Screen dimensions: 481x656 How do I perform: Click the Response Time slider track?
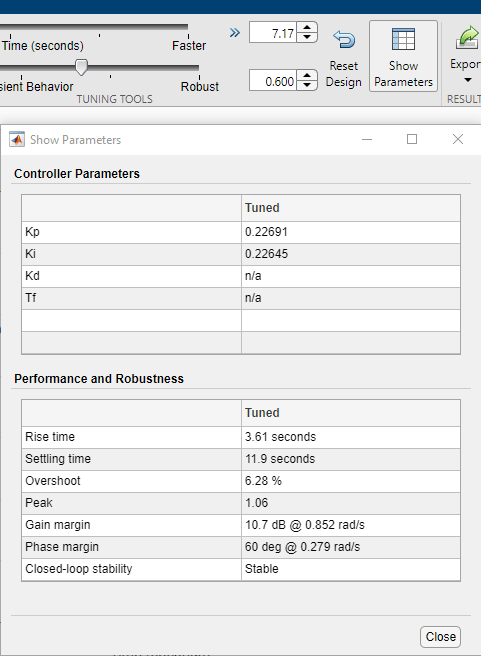pyautogui.click(x=94, y=26)
